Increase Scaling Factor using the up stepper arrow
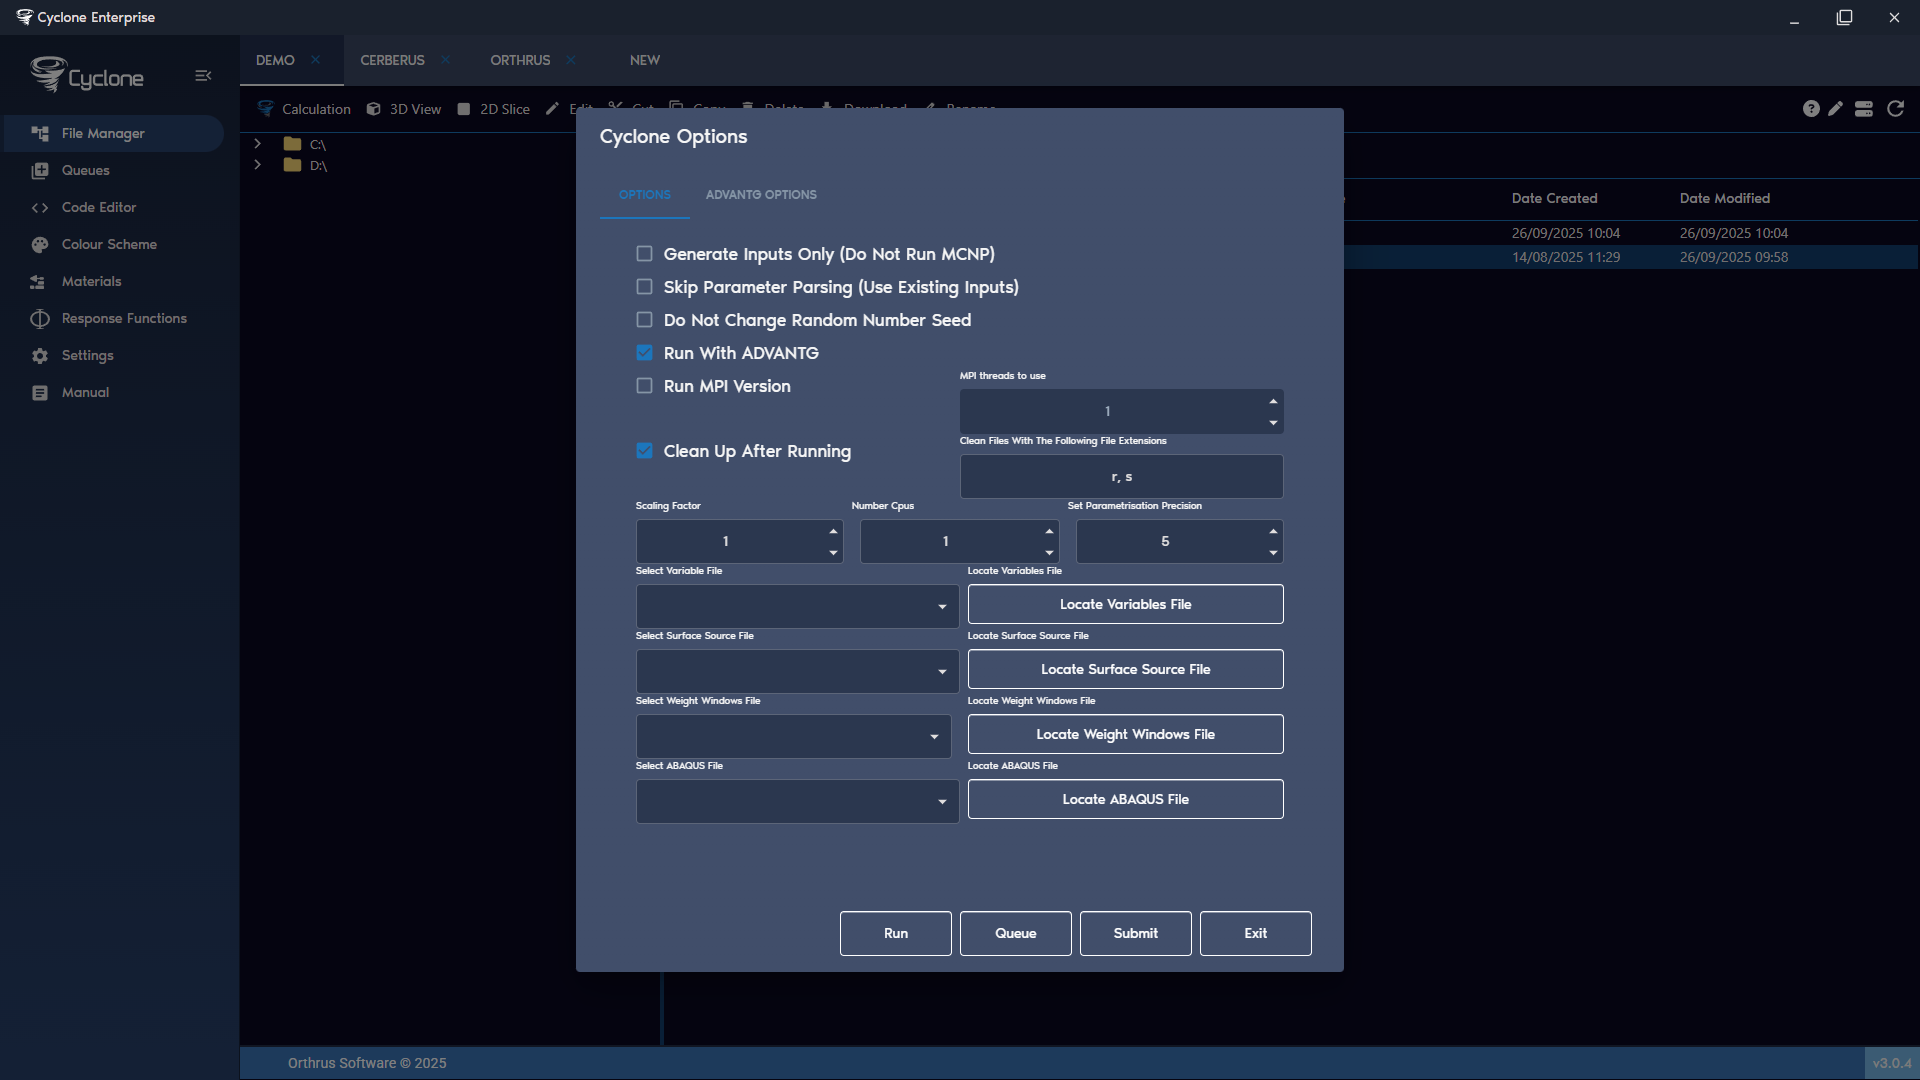Image resolution: width=1920 pixels, height=1080 pixels. (x=835, y=531)
